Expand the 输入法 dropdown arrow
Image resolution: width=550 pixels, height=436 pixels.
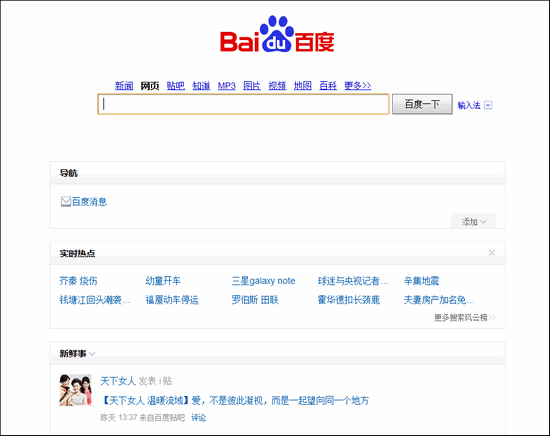(x=488, y=105)
